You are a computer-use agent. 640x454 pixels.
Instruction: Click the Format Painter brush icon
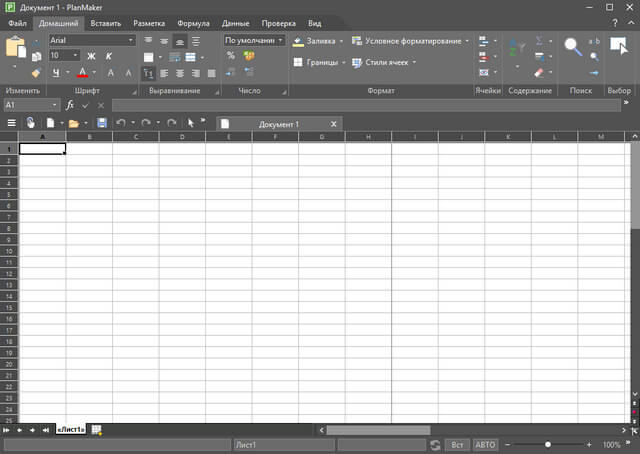coord(36,73)
